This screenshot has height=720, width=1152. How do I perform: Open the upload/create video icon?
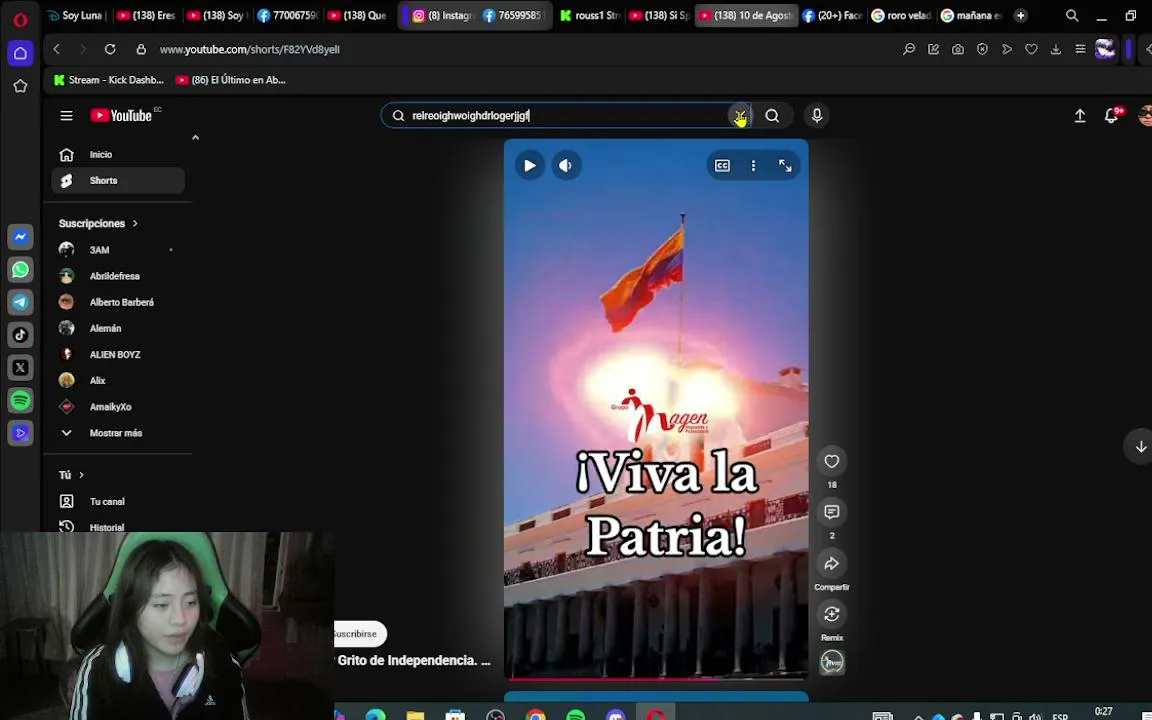[x=1080, y=115]
